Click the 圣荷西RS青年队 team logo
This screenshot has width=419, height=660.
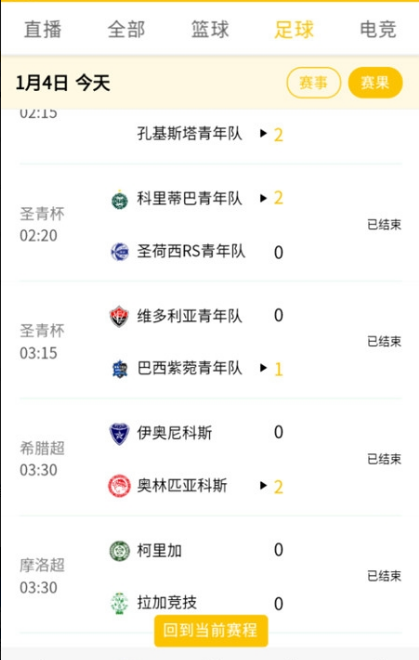120,252
